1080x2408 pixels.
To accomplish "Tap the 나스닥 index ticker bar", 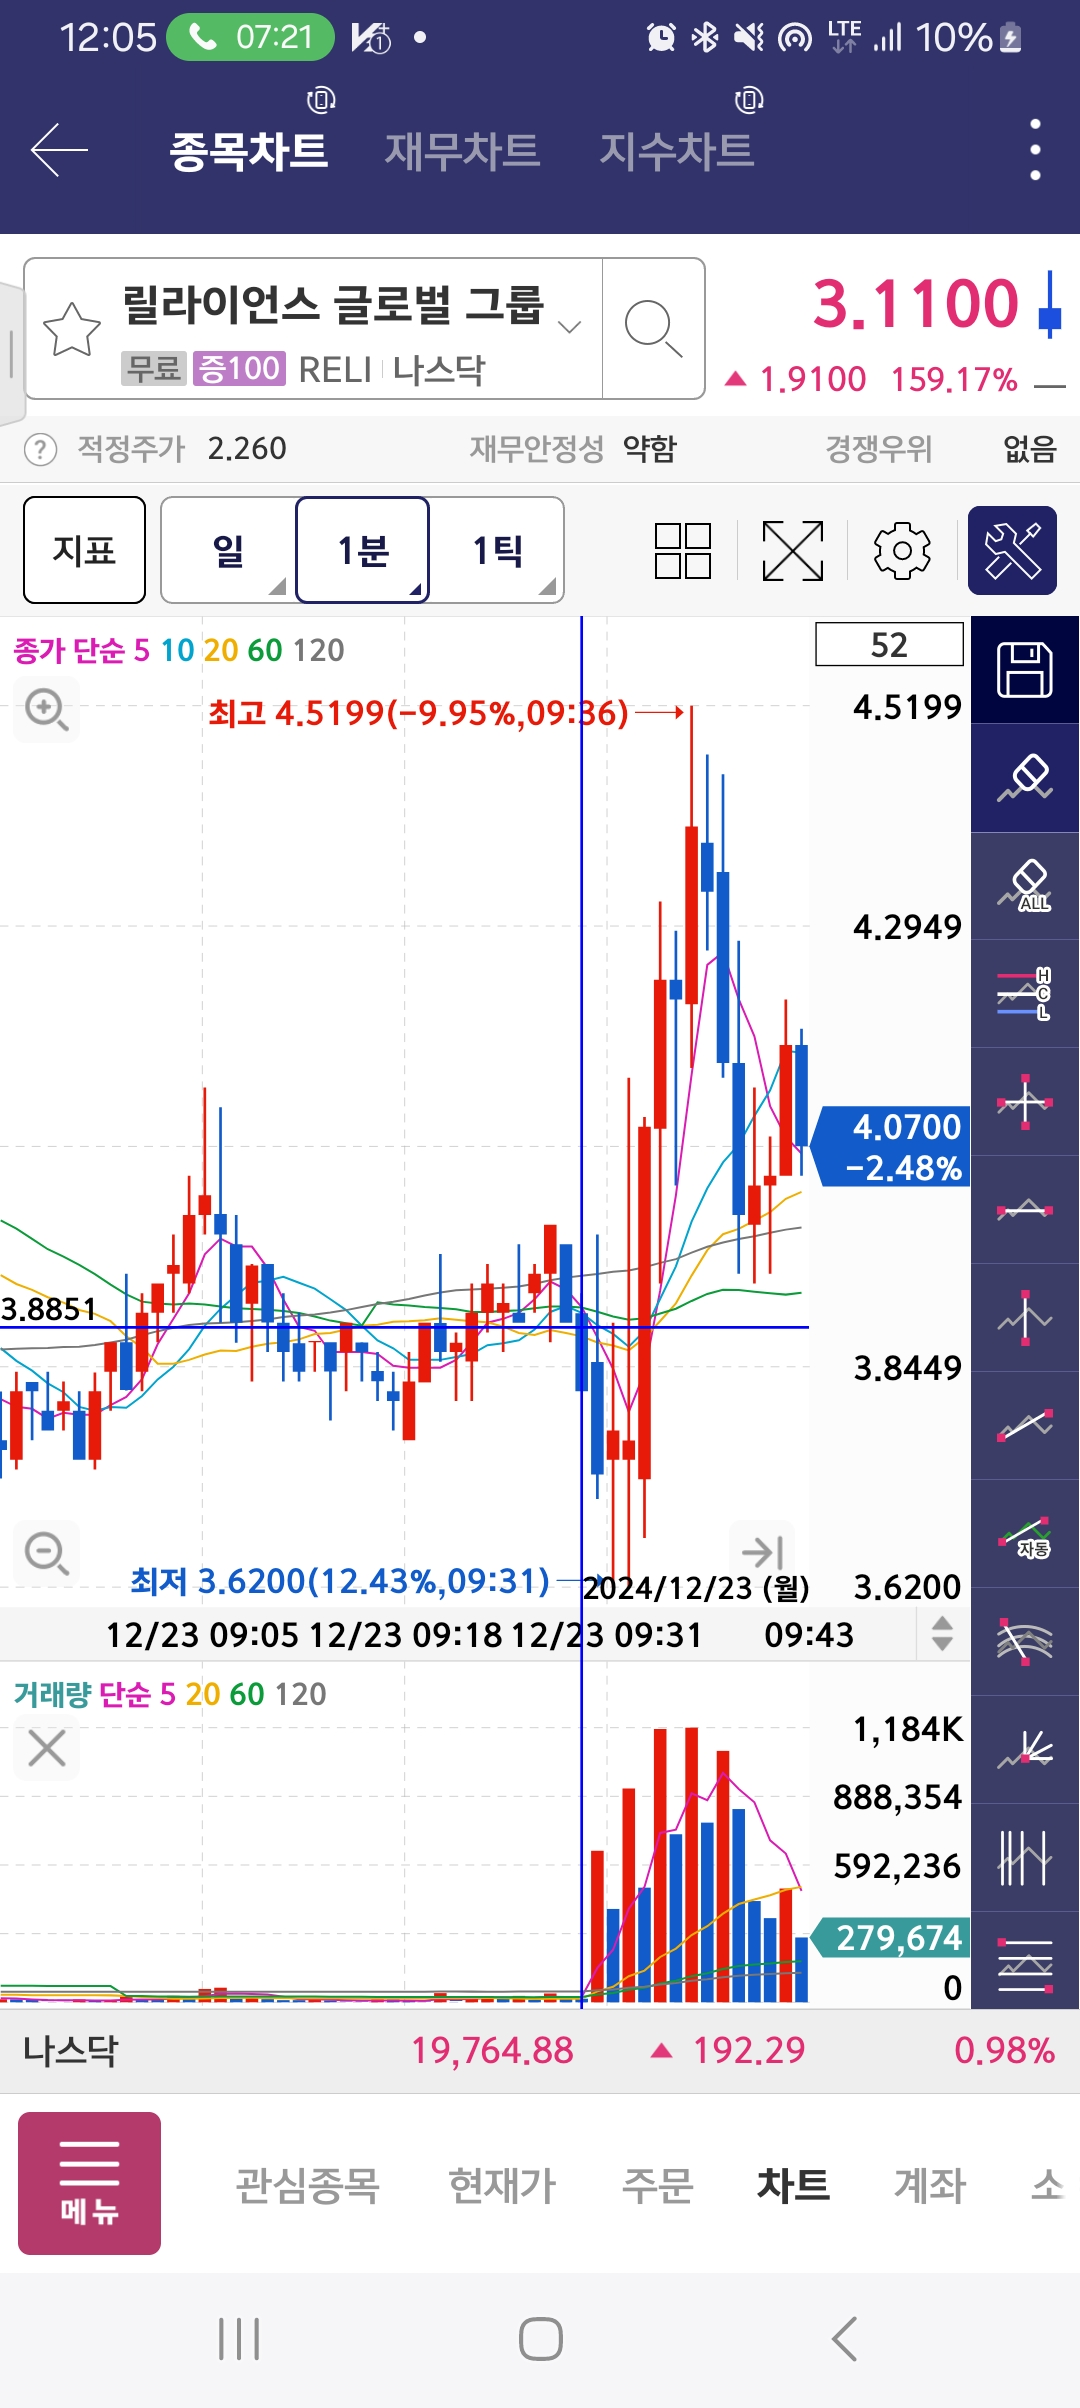I will (x=540, y=2051).
